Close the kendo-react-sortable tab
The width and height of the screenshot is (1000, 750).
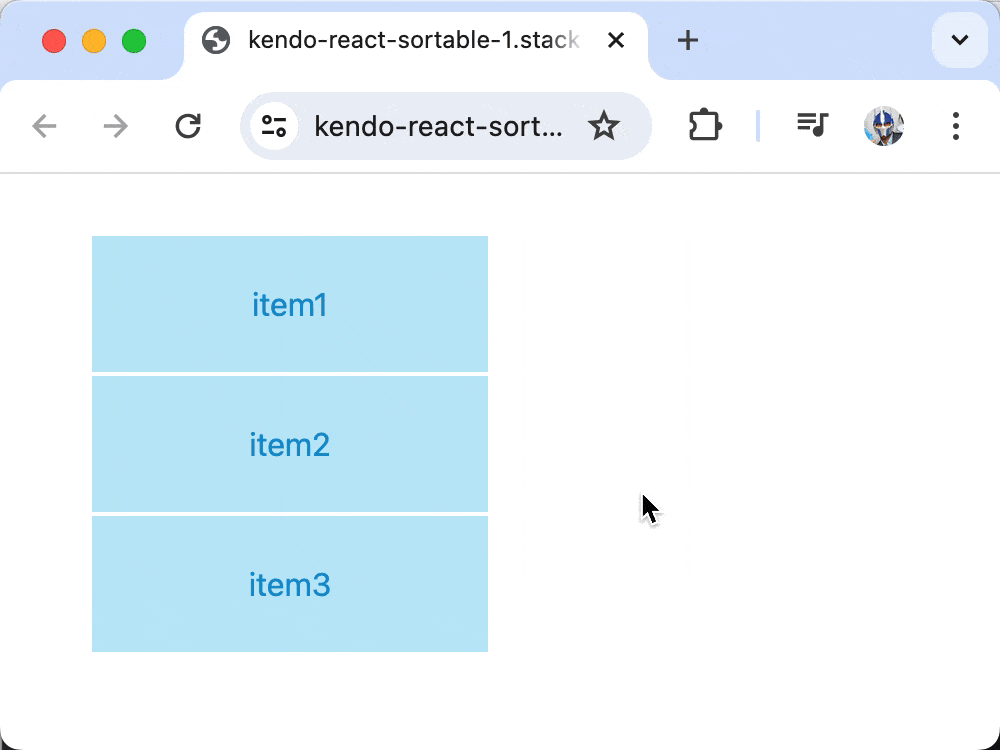(x=615, y=40)
